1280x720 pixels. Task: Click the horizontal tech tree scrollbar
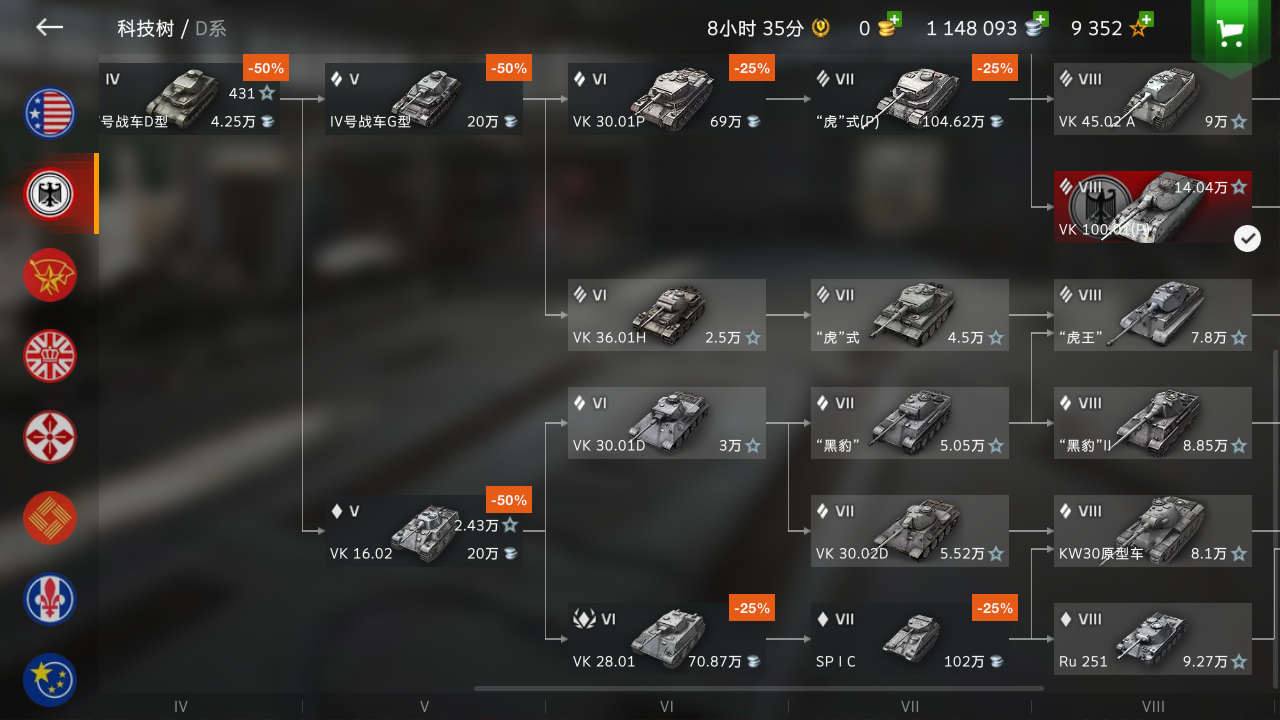(x=759, y=688)
